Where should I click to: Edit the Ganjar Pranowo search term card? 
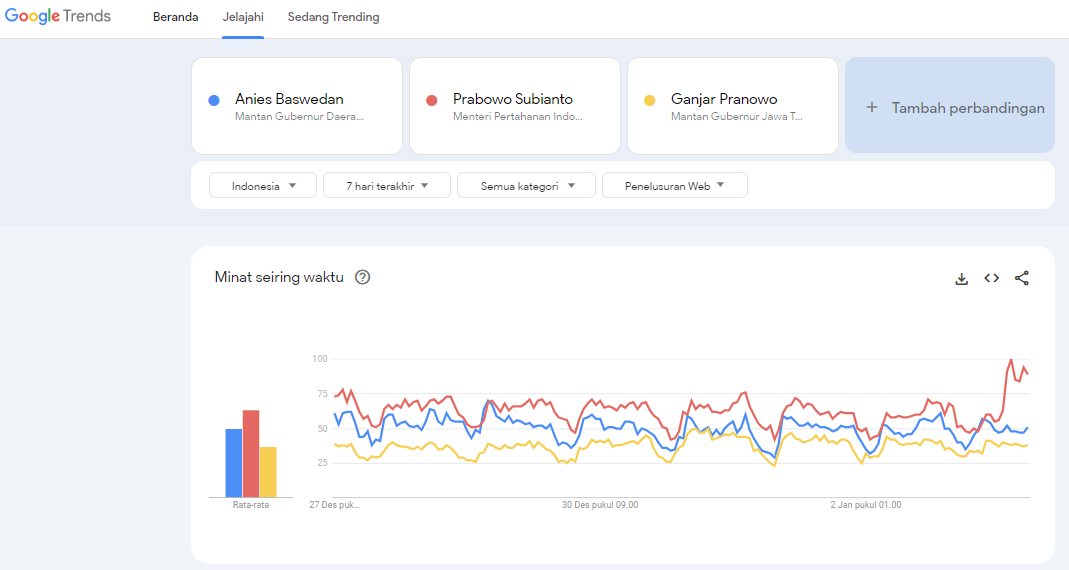coord(733,106)
